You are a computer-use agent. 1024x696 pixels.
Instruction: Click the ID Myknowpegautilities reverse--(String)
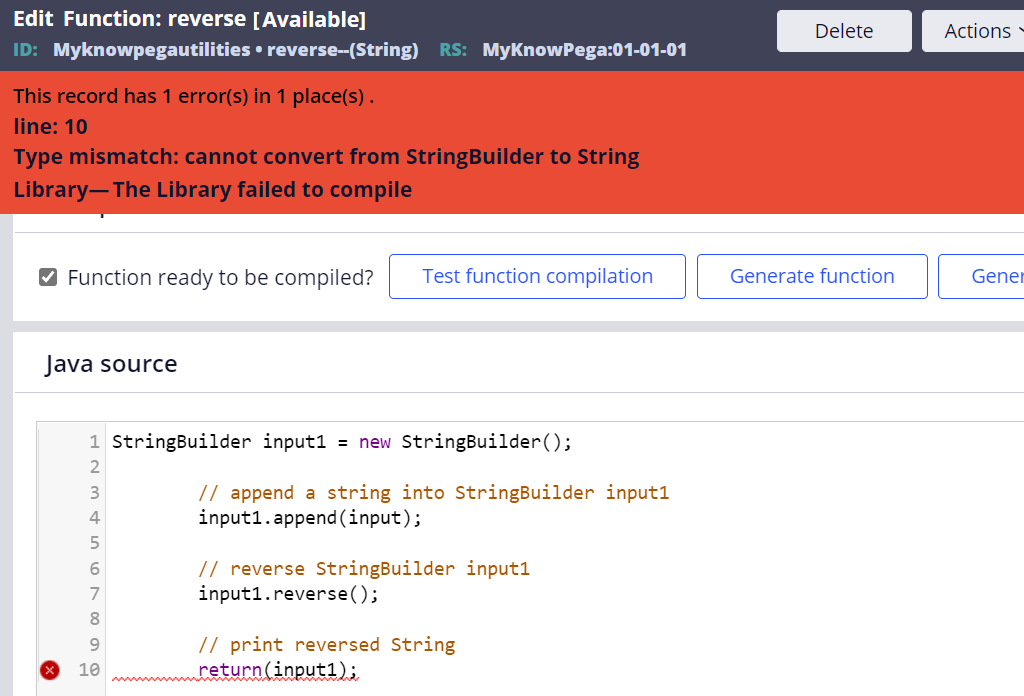[235, 50]
